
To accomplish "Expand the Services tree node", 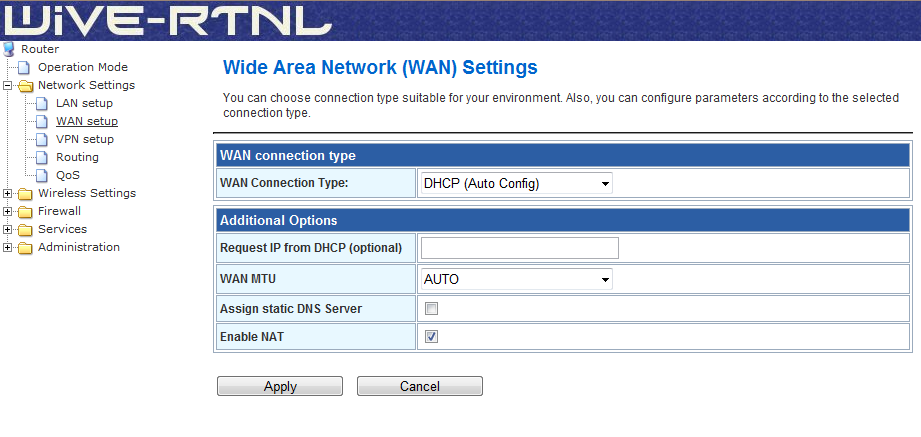I will click(8, 229).
